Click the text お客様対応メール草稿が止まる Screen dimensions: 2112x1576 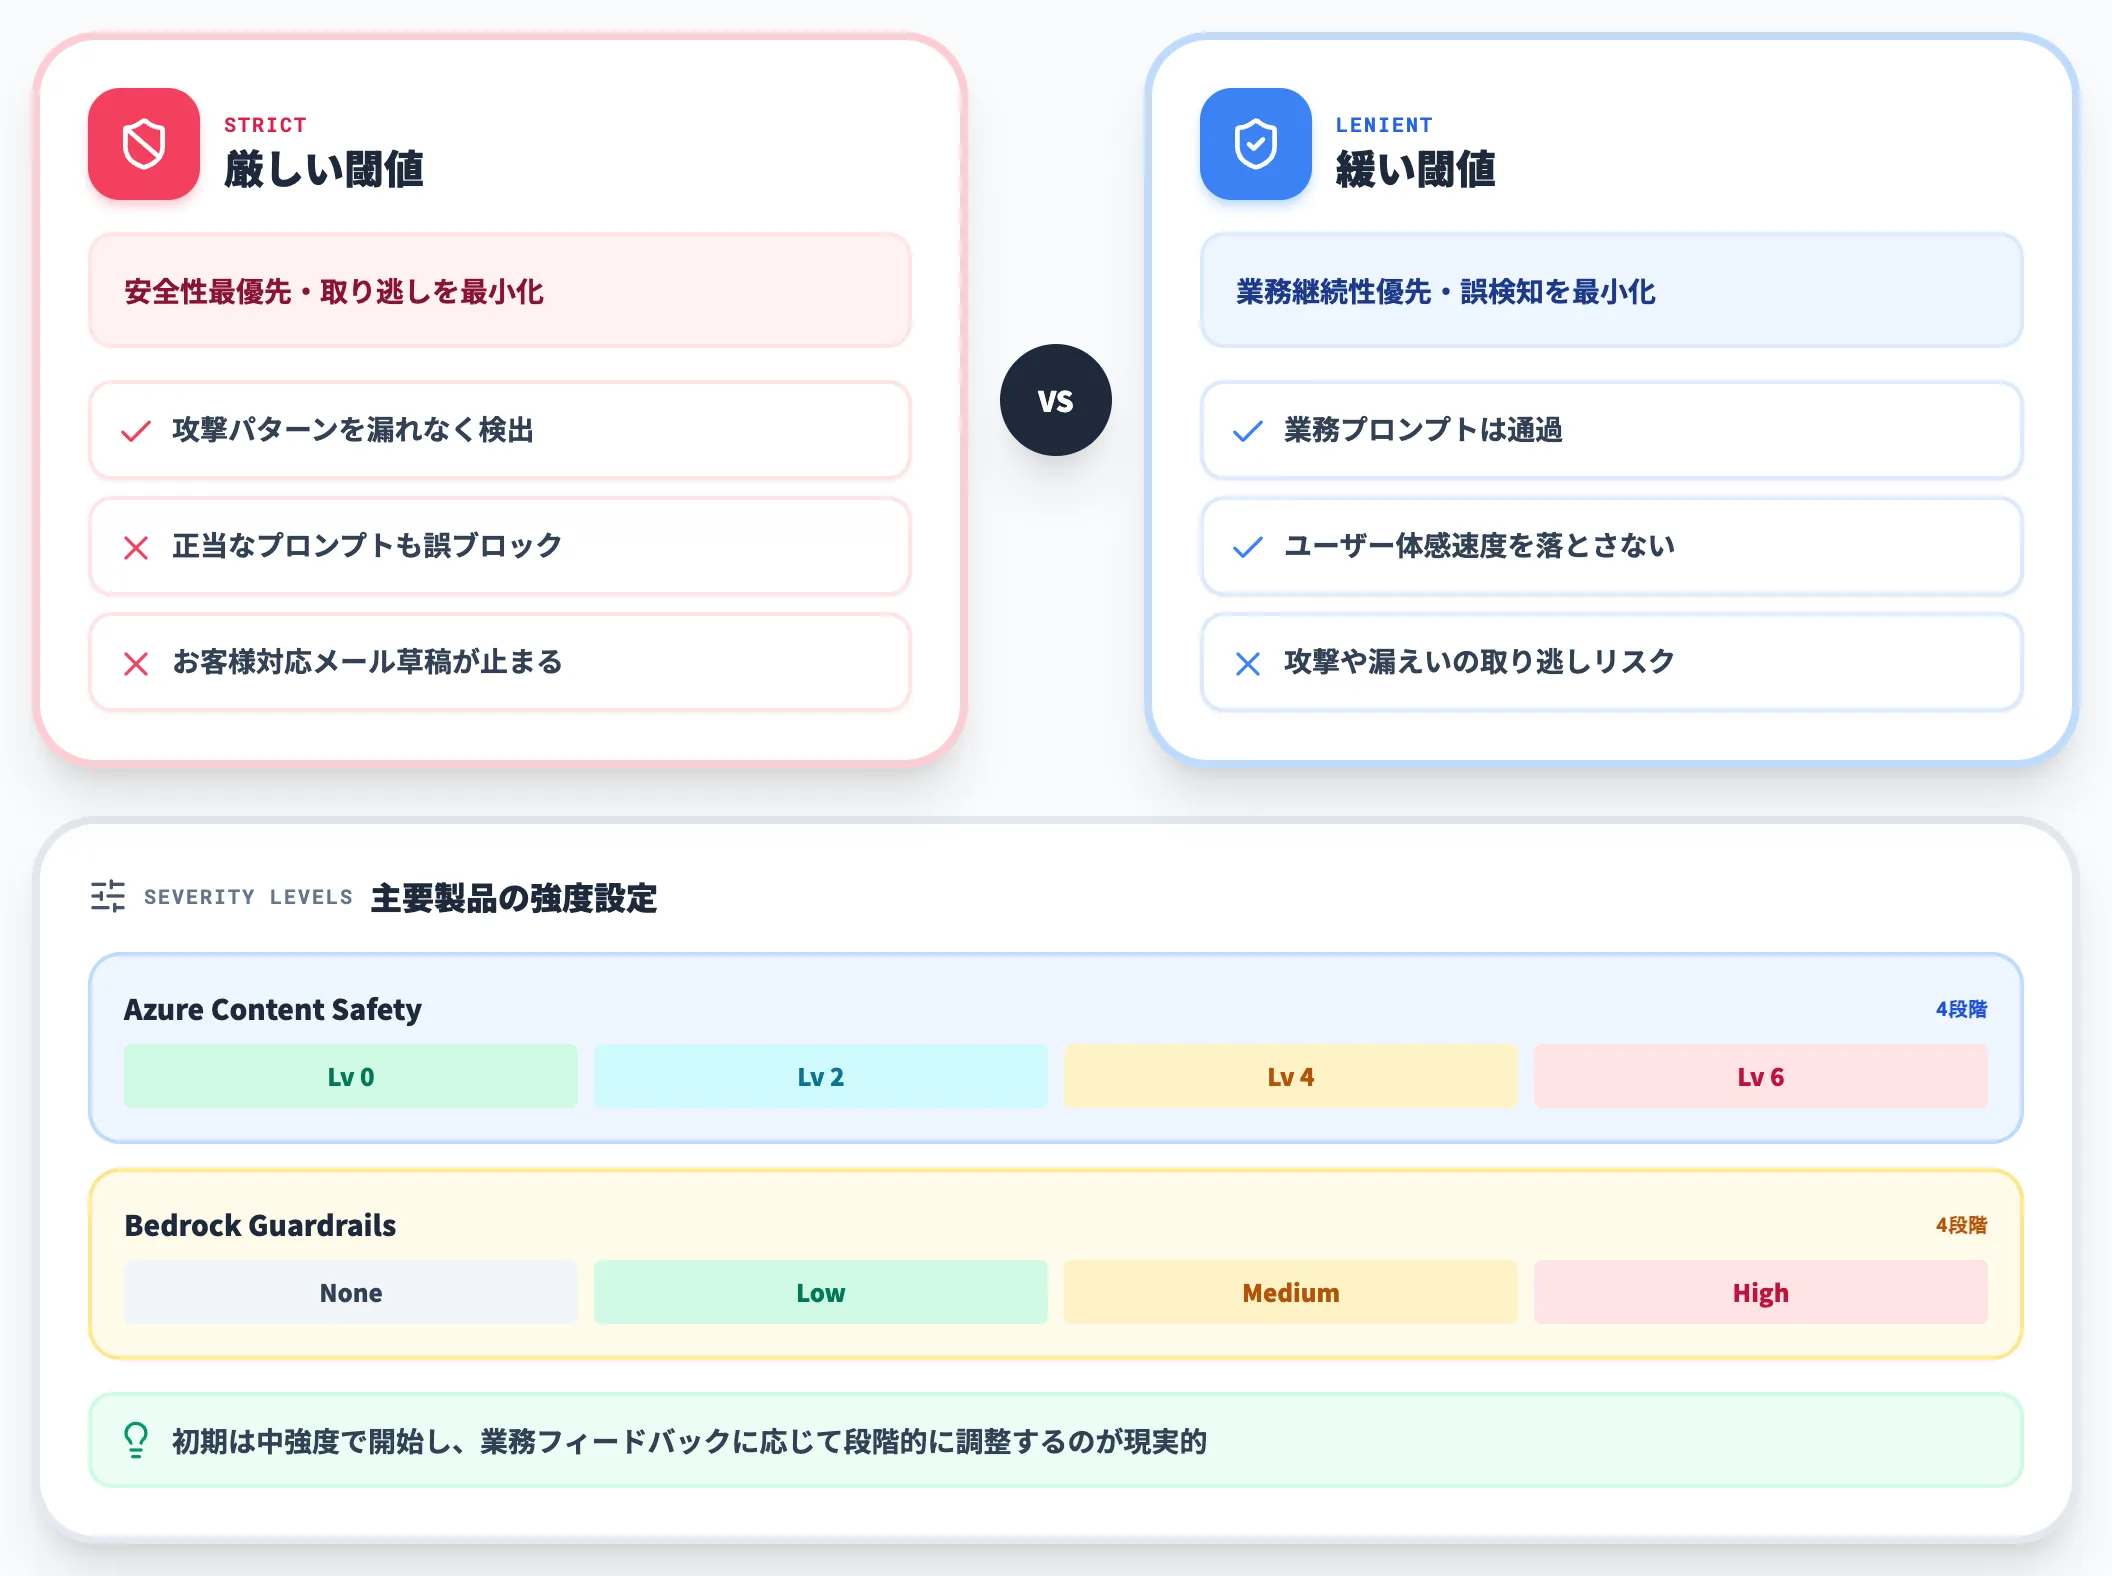click(367, 662)
